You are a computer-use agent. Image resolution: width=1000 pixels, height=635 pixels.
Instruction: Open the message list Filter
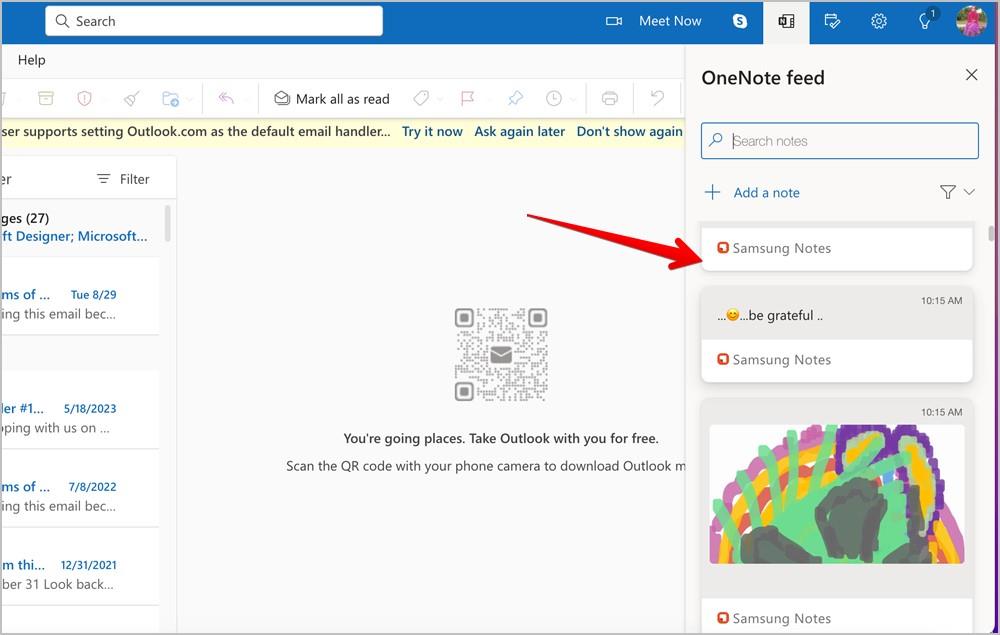[123, 179]
